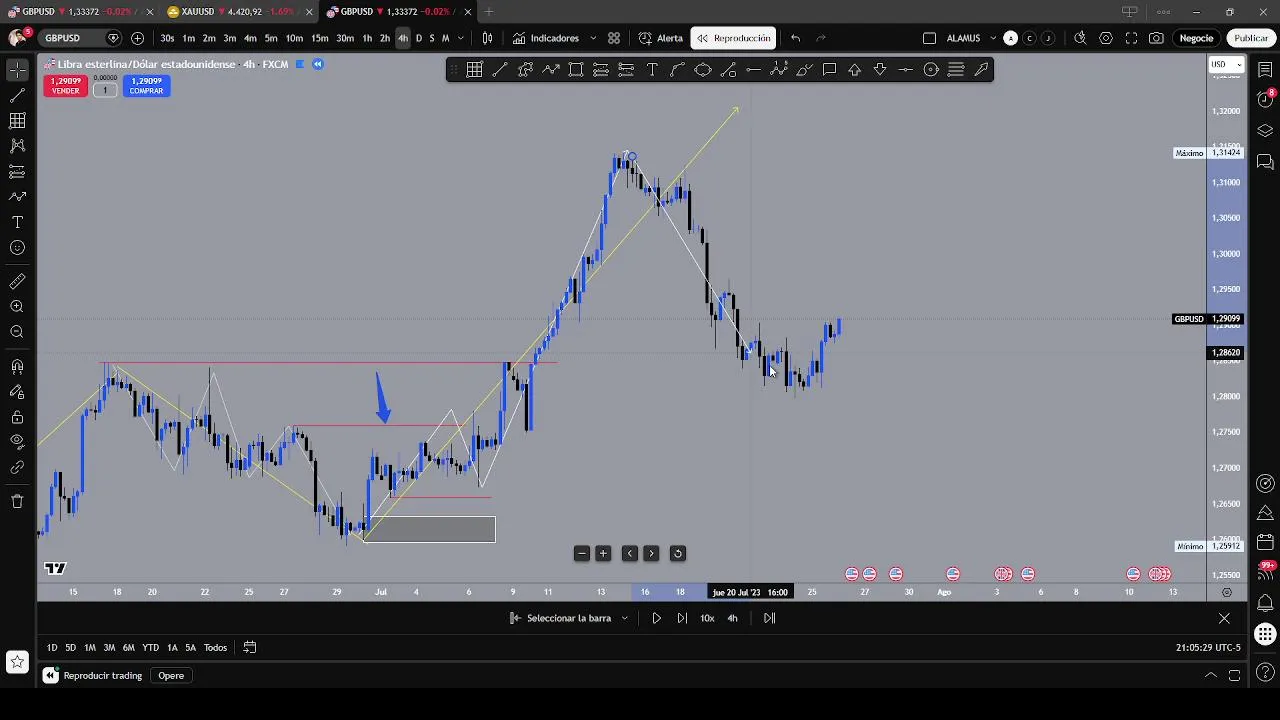Open the ALAMUS layout dropdown
Screen dimensions: 1280x720
coord(993,38)
